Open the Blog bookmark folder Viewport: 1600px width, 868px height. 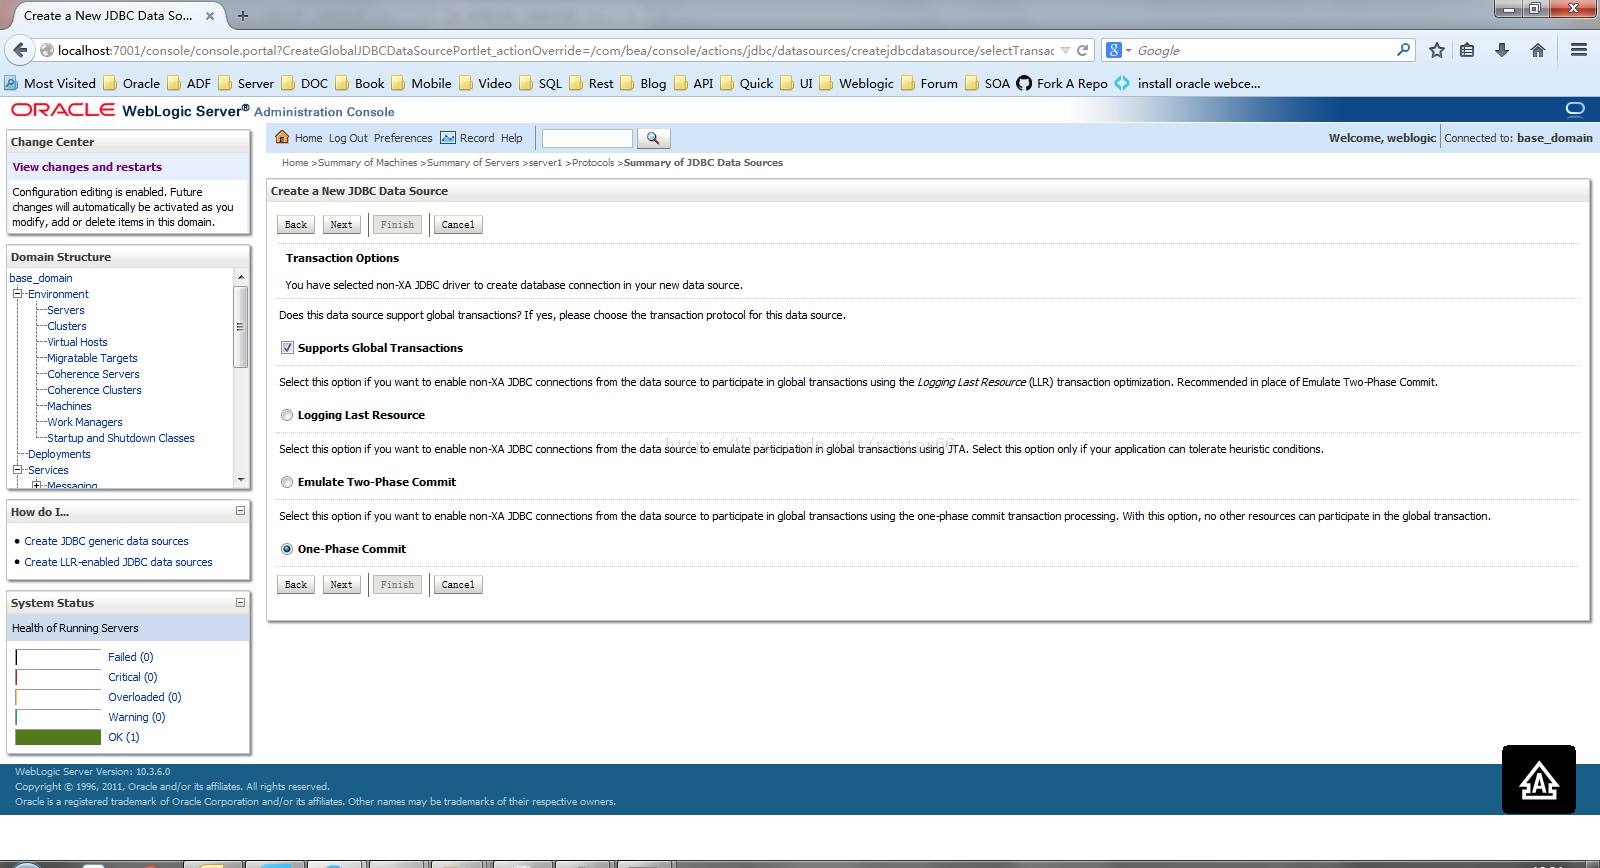pyautogui.click(x=644, y=84)
